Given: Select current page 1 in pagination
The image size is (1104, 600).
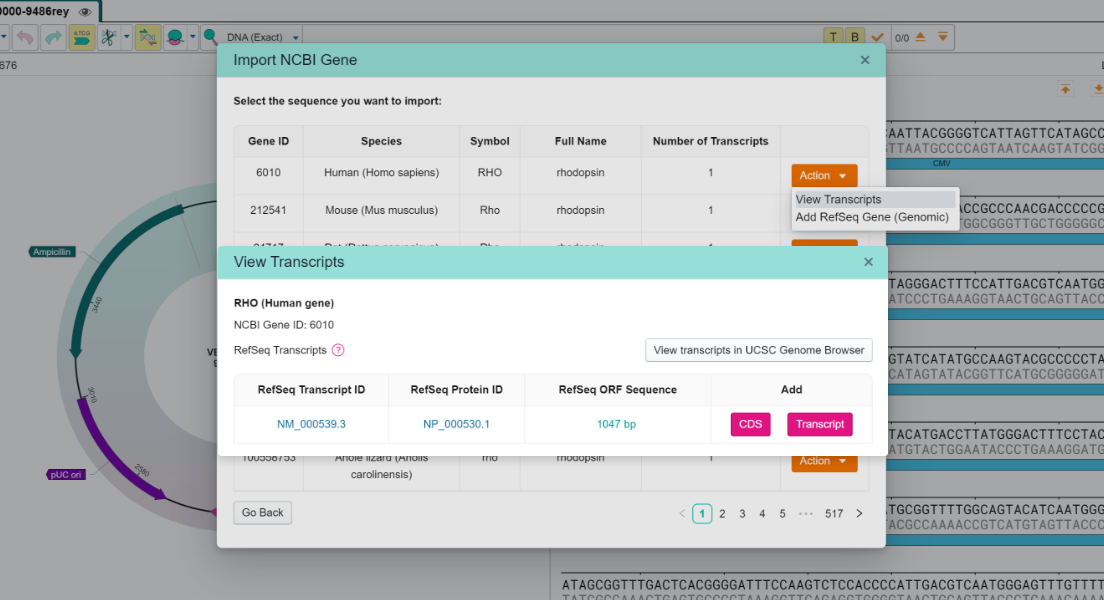Looking at the screenshot, I should pos(702,513).
